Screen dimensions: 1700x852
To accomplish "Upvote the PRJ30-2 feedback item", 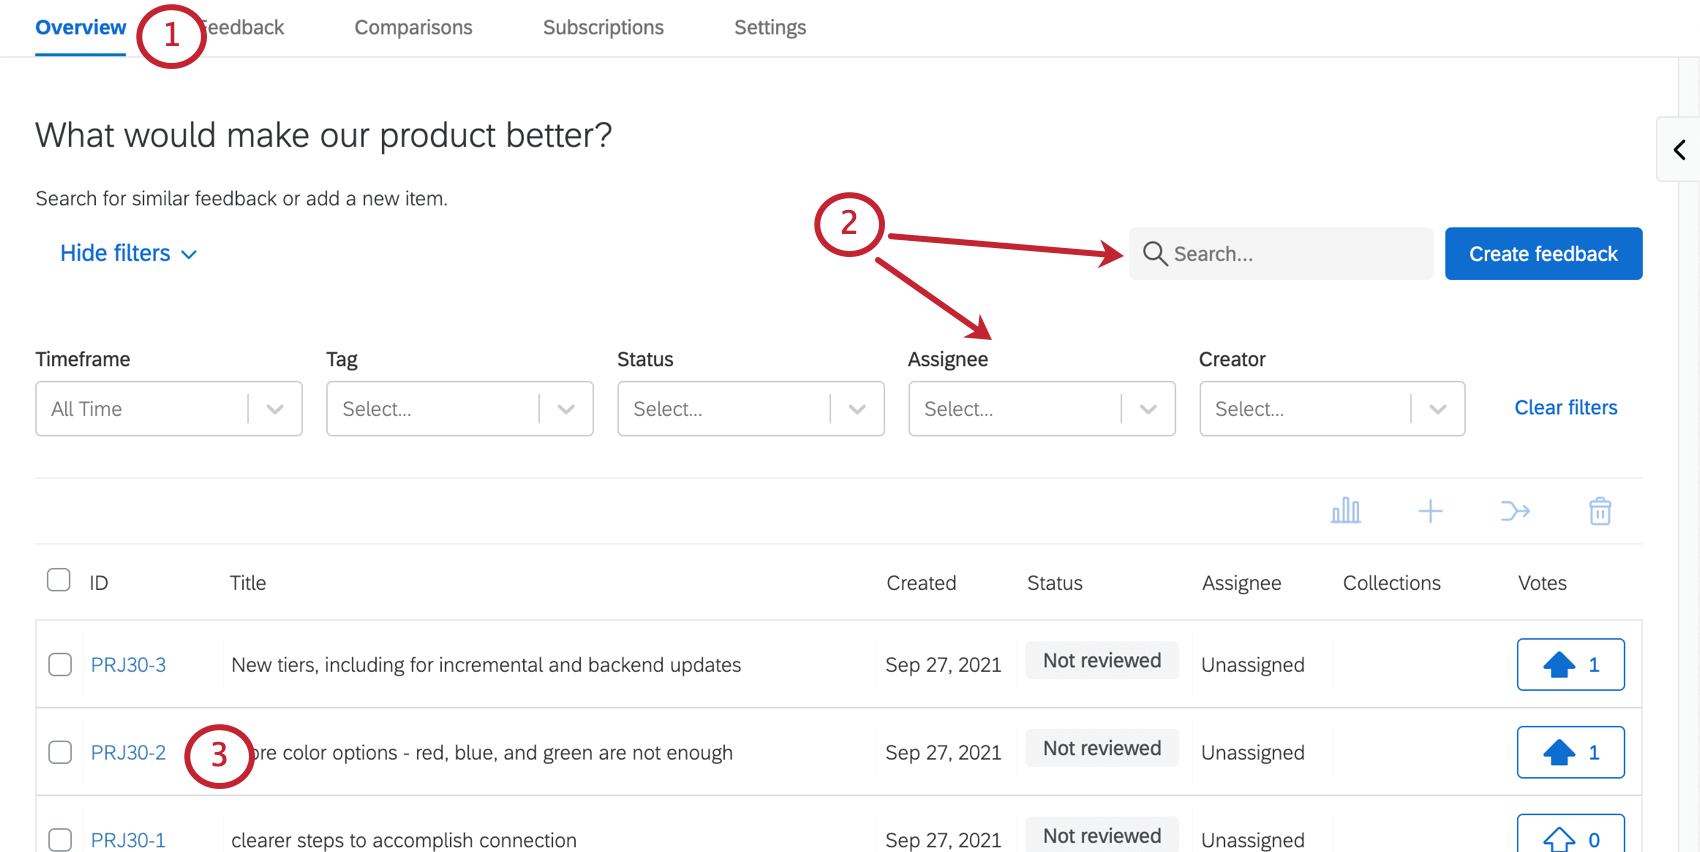I will point(1570,753).
